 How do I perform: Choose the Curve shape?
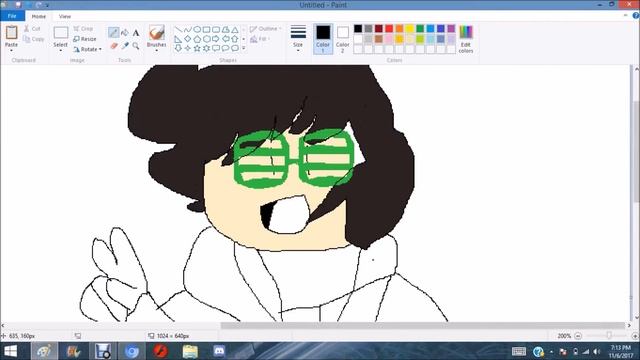[188, 30]
